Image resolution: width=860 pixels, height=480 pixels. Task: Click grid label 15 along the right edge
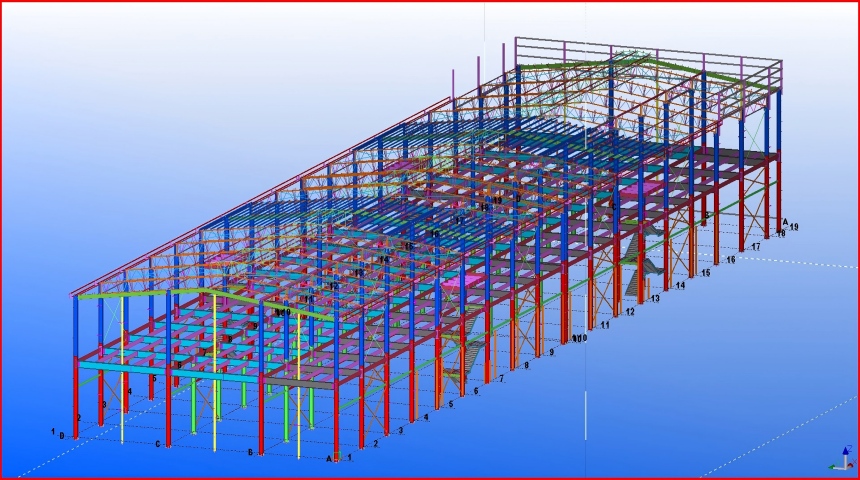click(x=705, y=272)
